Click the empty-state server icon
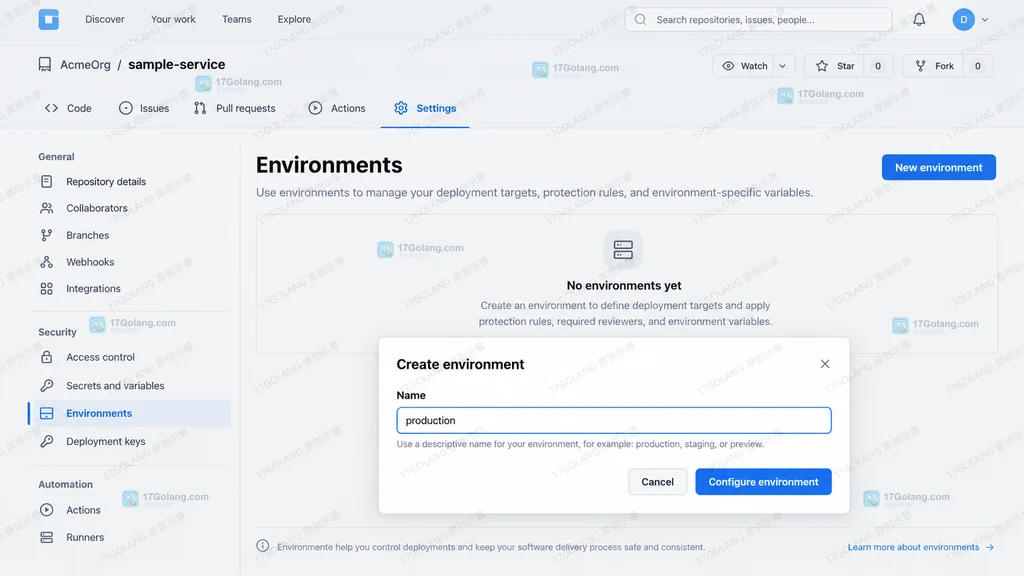Screen dimensions: 1024x576 click(623, 249)
